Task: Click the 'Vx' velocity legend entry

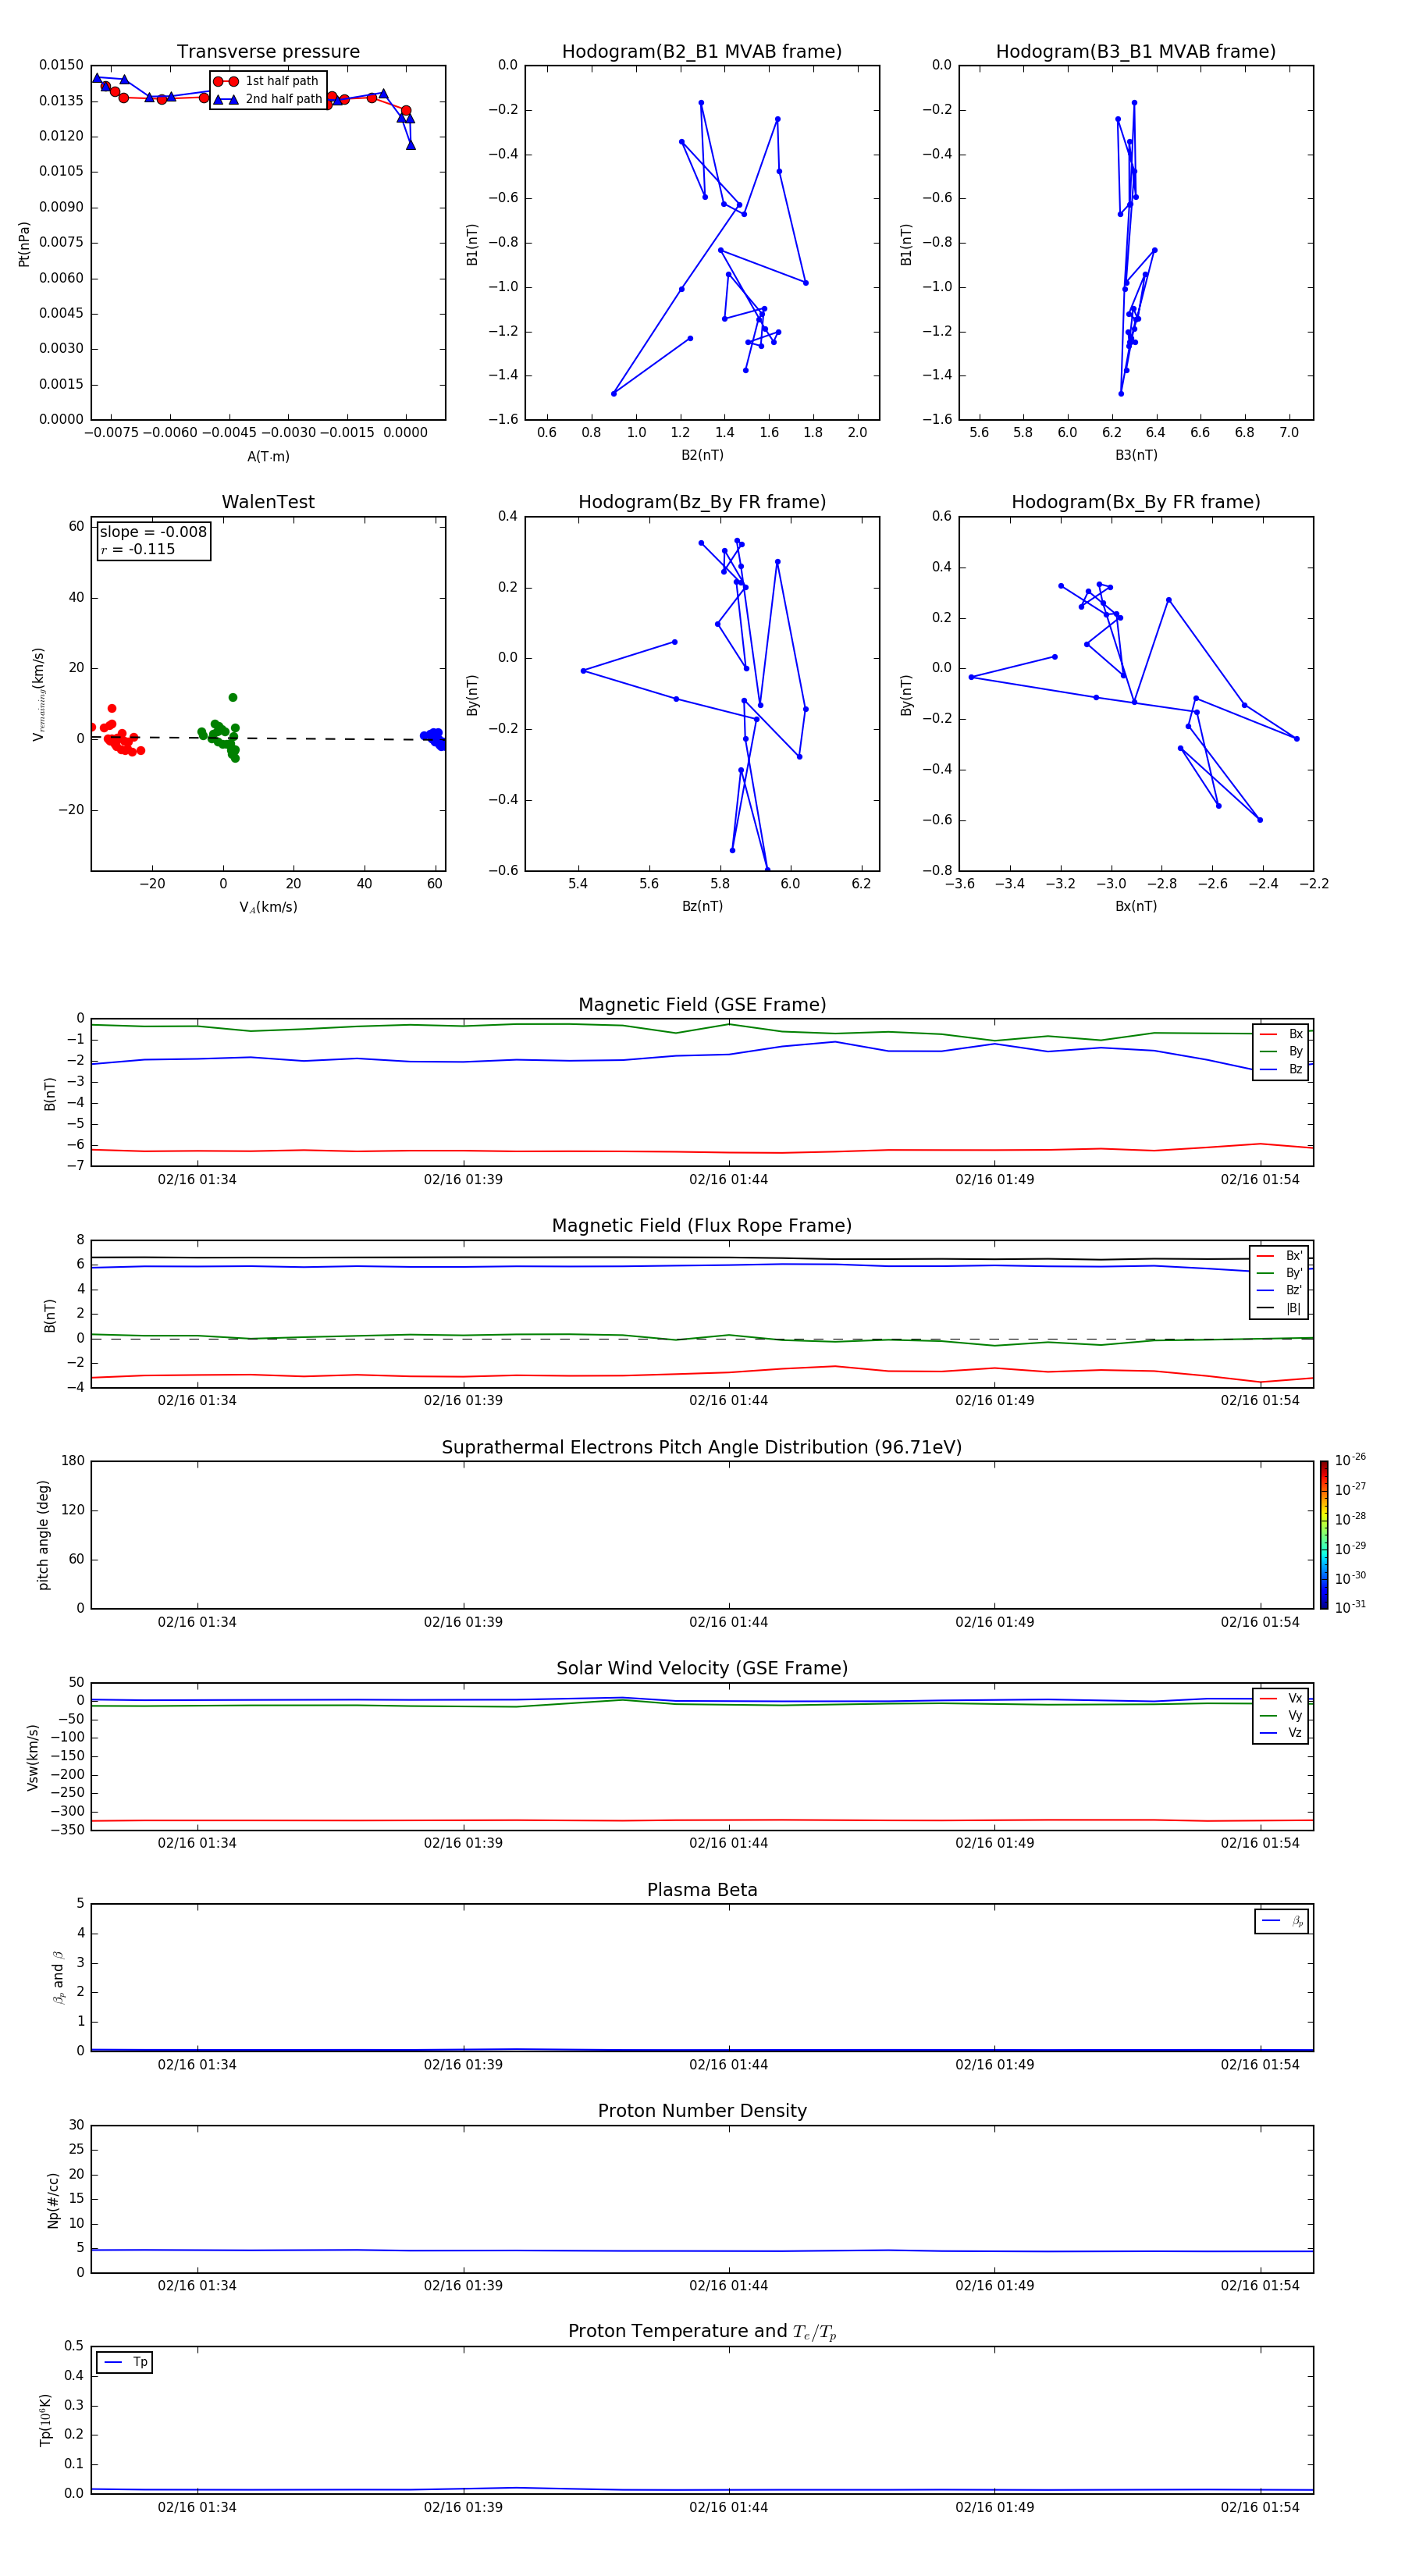Action: click(1281, 1698)
